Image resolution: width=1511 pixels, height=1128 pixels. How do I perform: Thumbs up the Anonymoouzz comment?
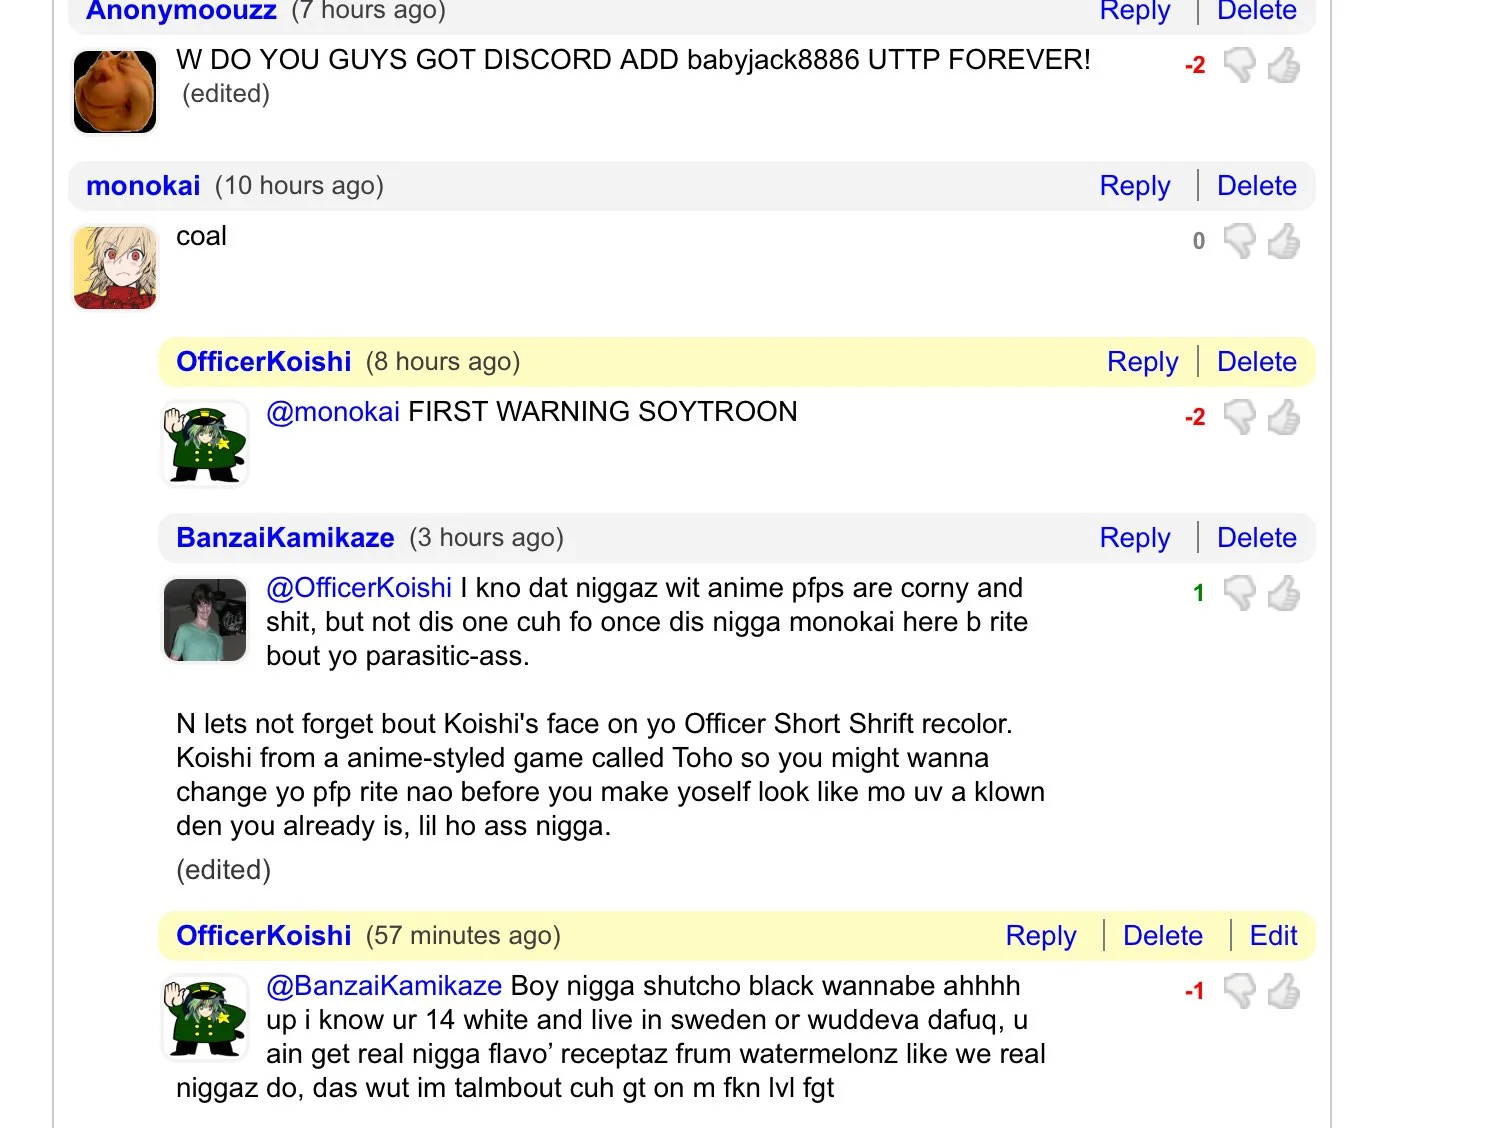pyautogui.click(x=1284, y=66)
